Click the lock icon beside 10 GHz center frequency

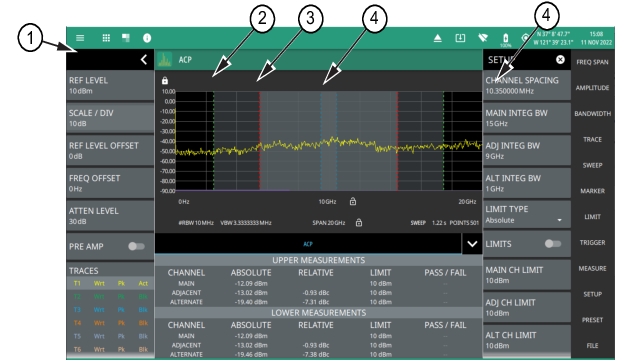click(353, 201)
